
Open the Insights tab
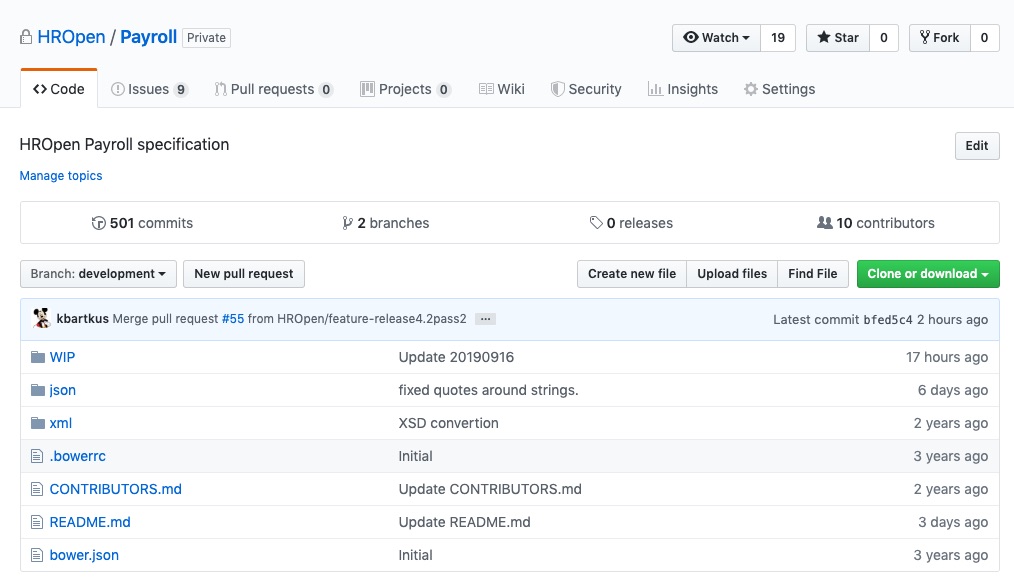[x=683, y=89]
